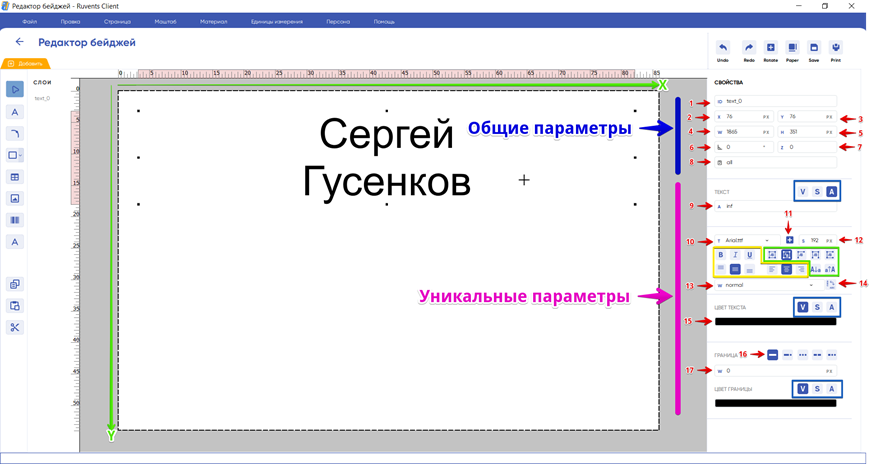
Task: Select S mode for ЦВЕТ ГРАНИЦЫ
Action: point(817,389)
